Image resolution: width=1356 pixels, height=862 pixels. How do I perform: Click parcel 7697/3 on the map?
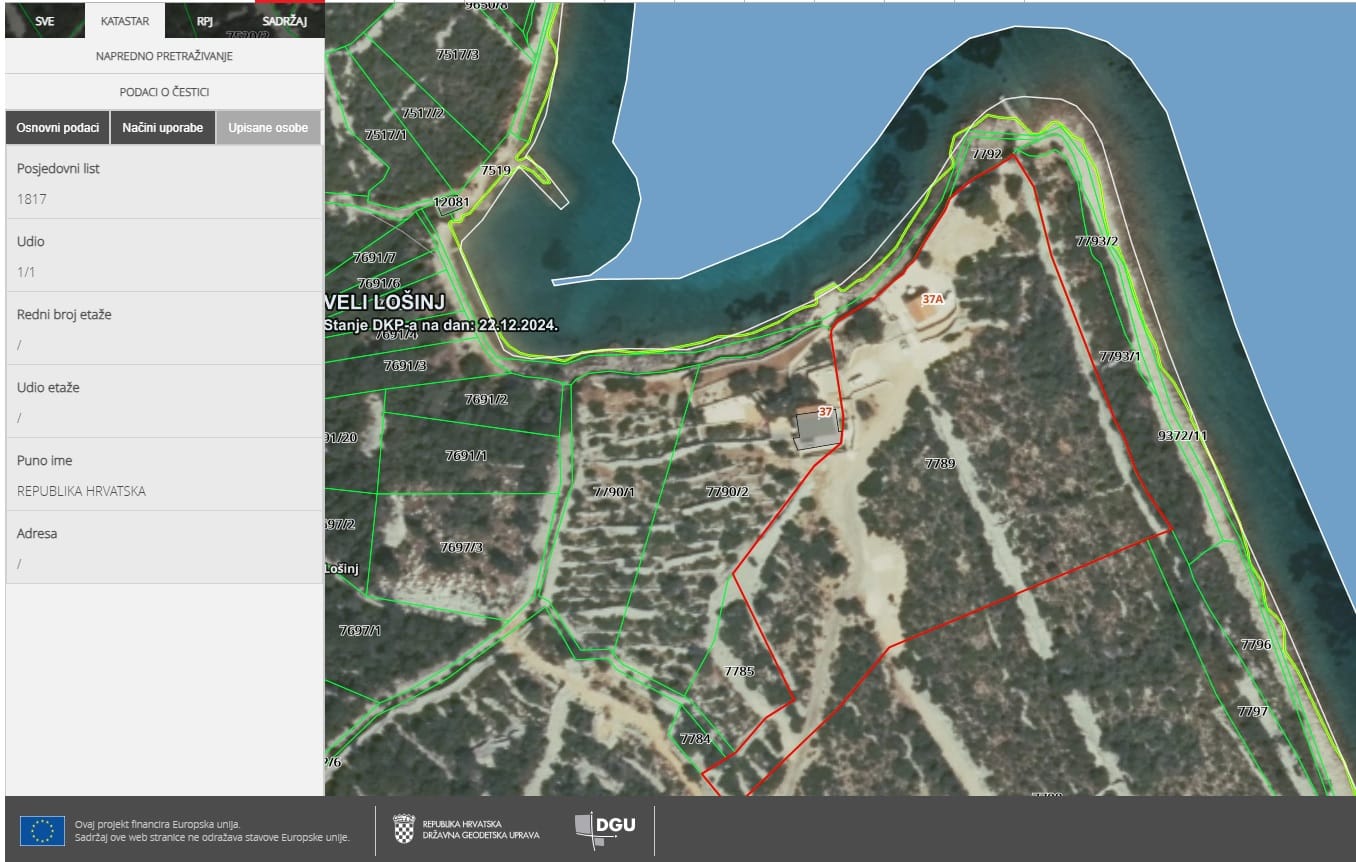click(x=461, y=547)
